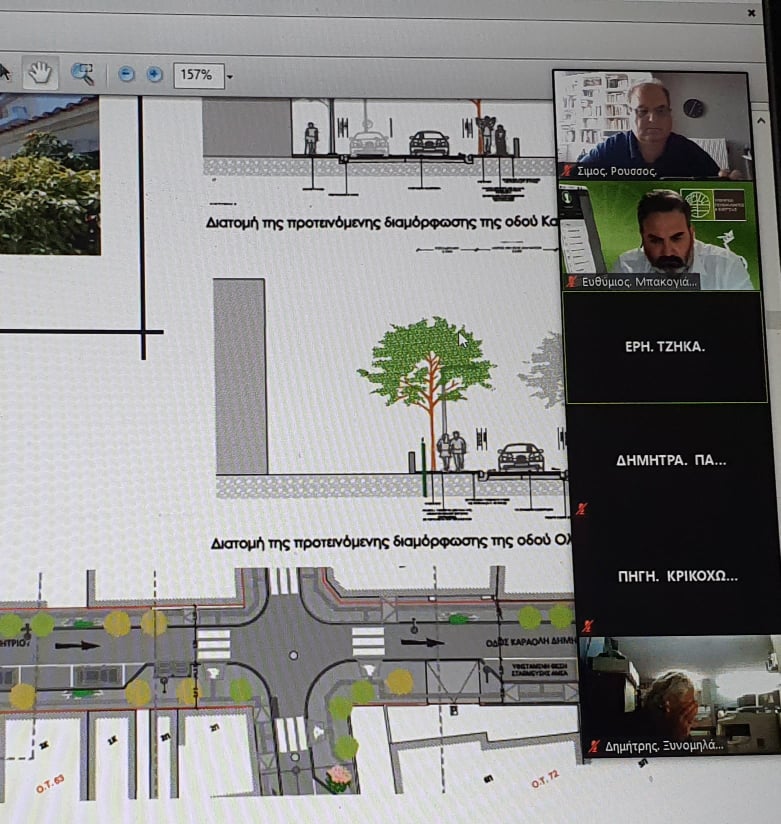The image size is (781, 824).
Task: Click muted mic icon on ΔΗΜΗΤΡΑ ΠΑ tile
Action: [581, 509]
